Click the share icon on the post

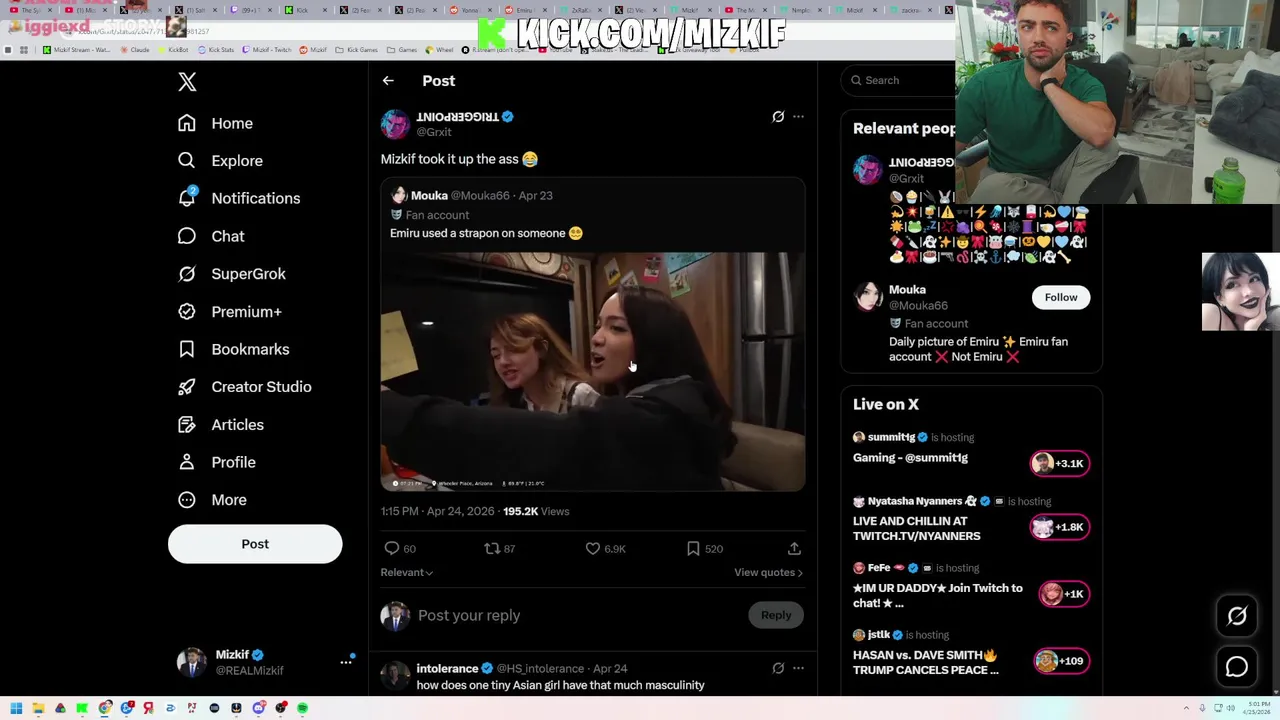coord(794,548)
